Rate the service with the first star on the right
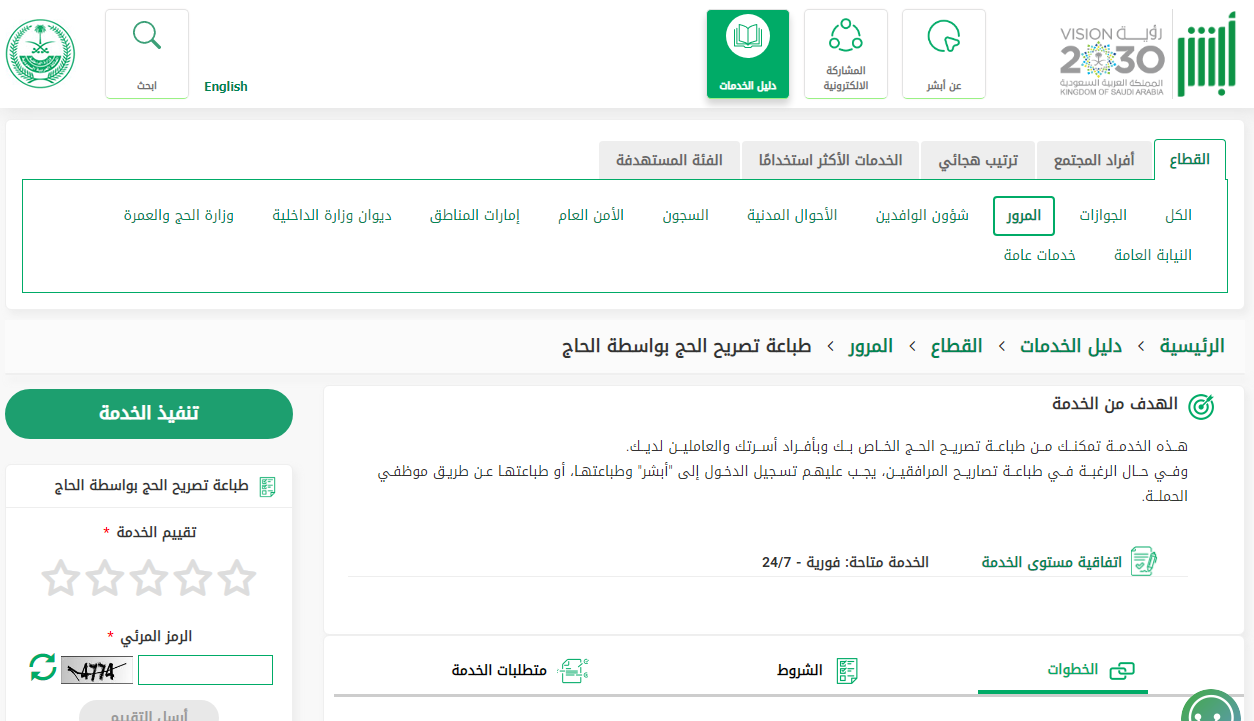1254x721 pixels. click(x=237, y=578)
